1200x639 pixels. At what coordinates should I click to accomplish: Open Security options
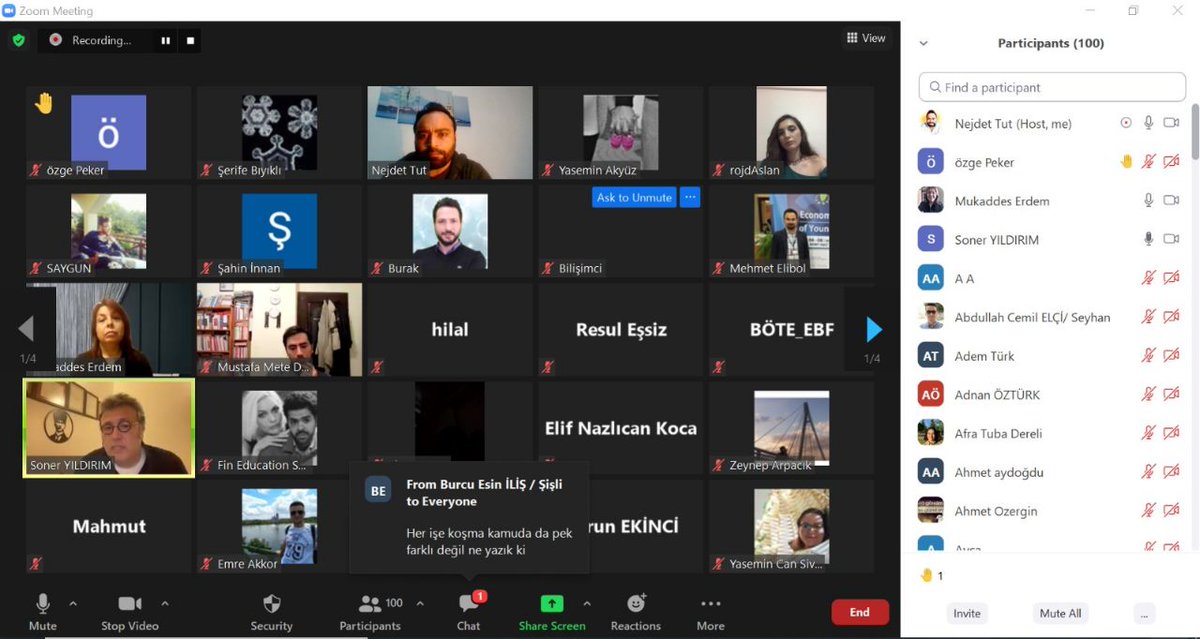click(271, 610)
